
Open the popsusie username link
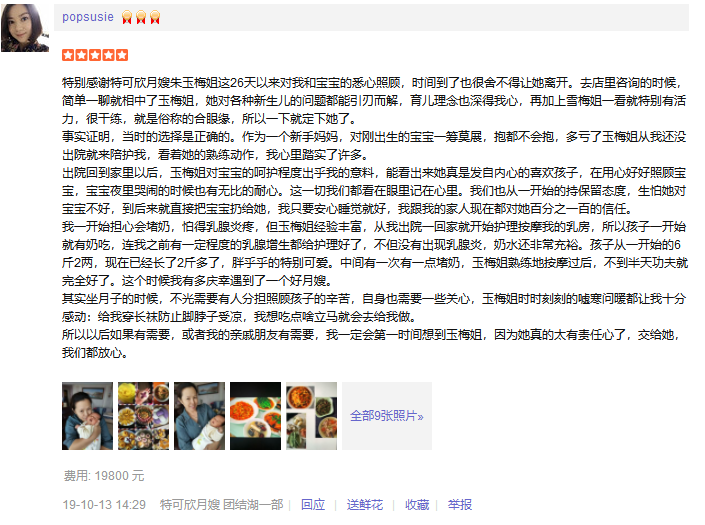coord(88,17)
